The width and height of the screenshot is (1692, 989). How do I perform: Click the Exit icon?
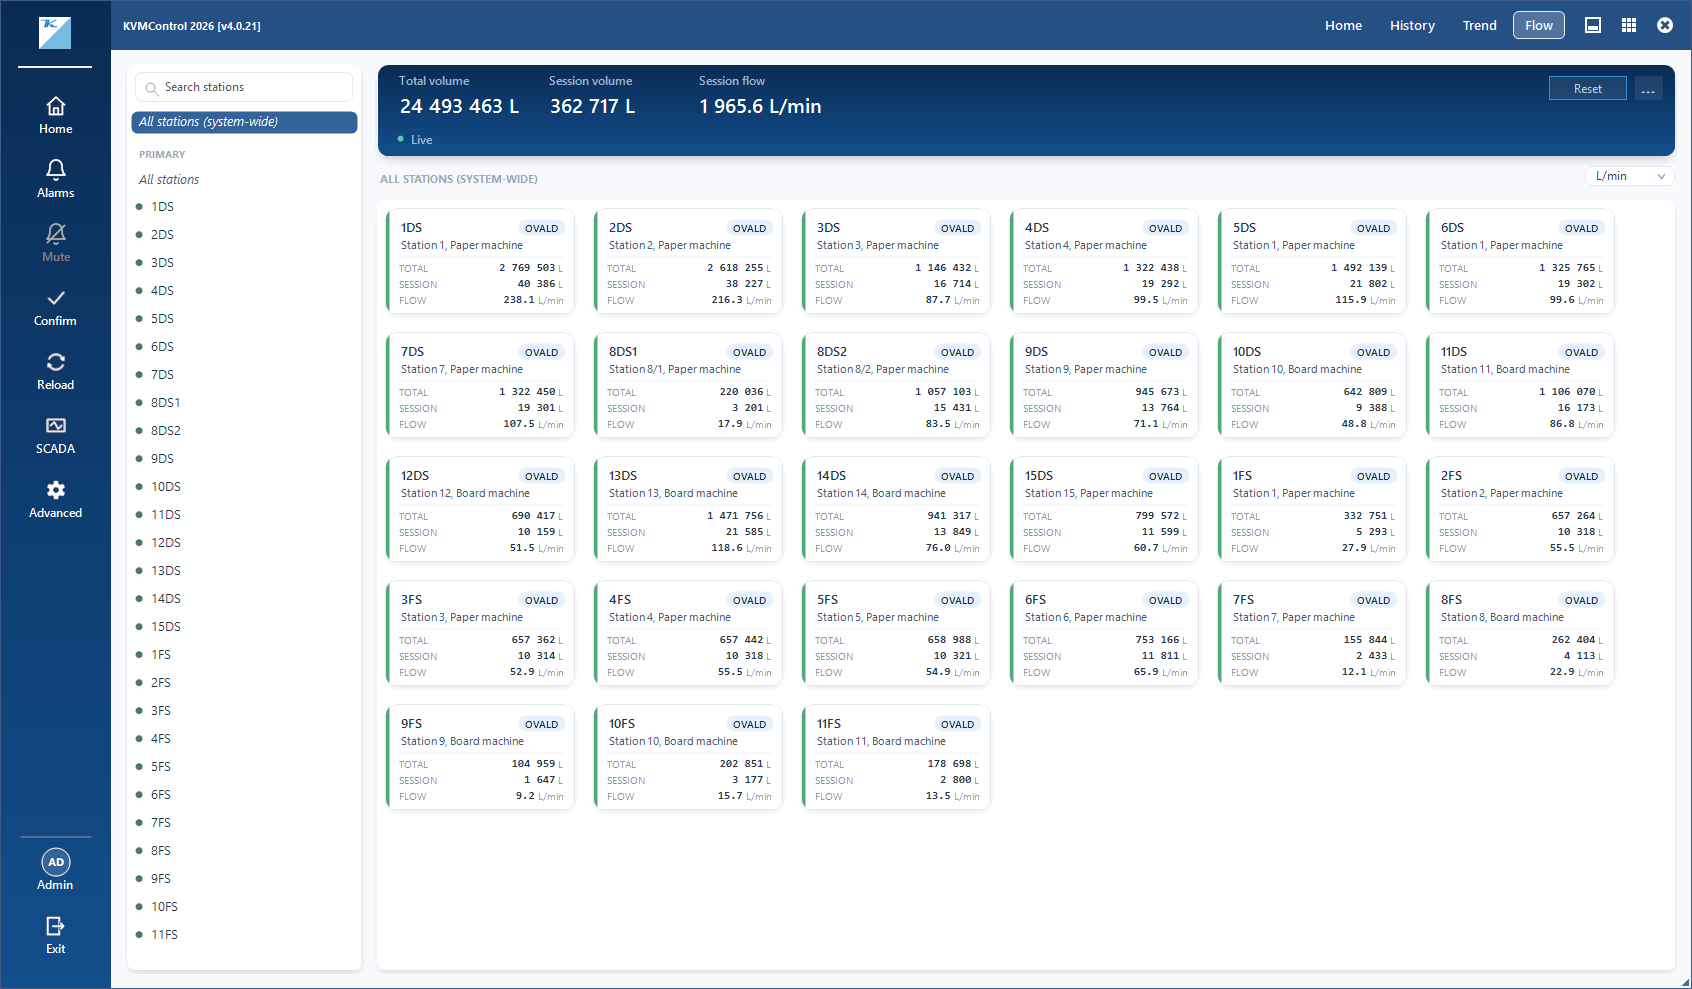point(56,926)
